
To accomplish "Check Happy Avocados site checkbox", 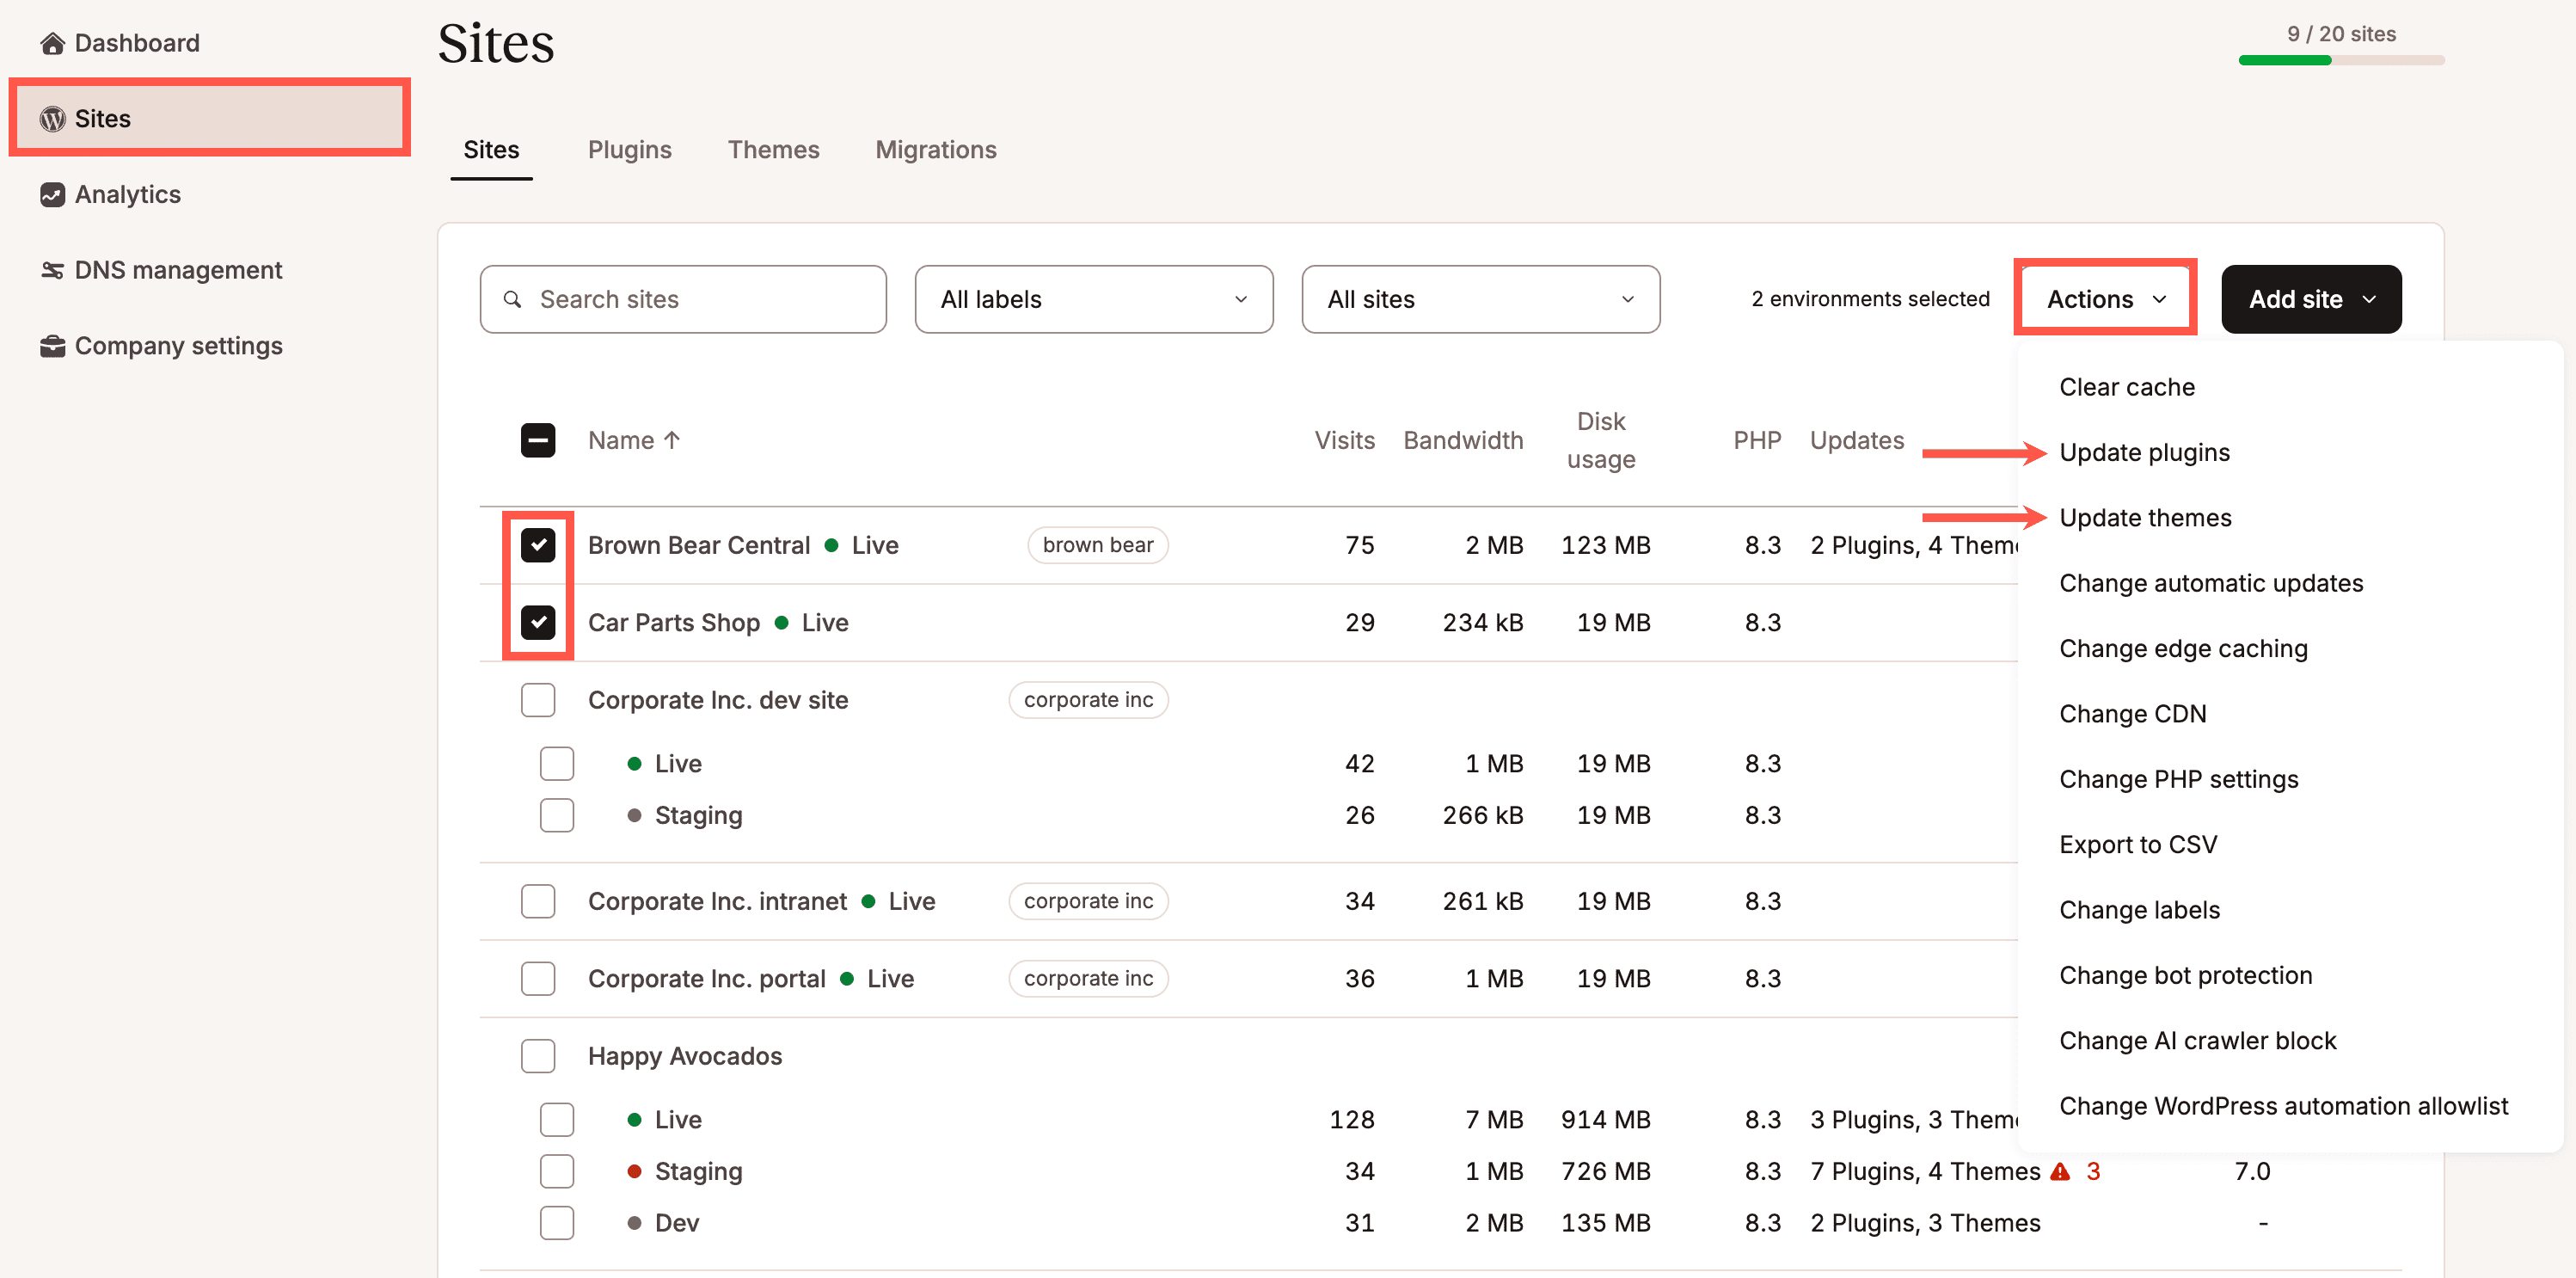I will [538, 1056].
